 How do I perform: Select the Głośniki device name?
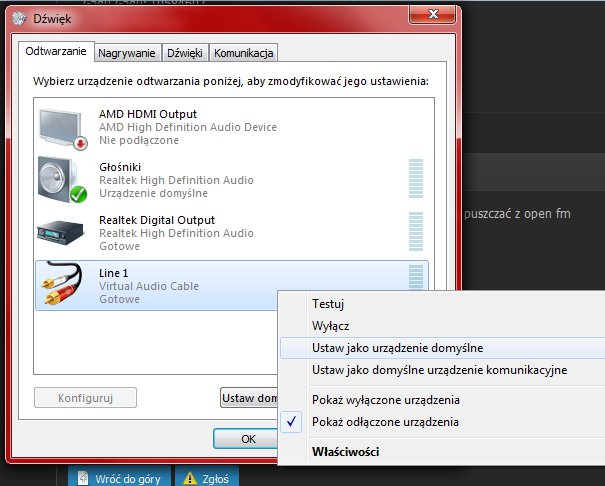120,167
